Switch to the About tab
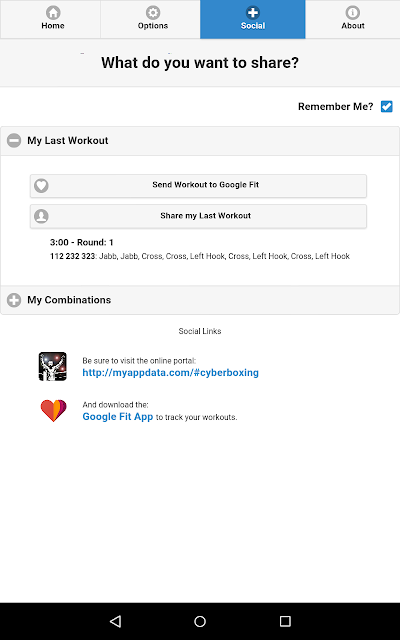This screenshot has width=400, height=640. click(x=353, y=19)
